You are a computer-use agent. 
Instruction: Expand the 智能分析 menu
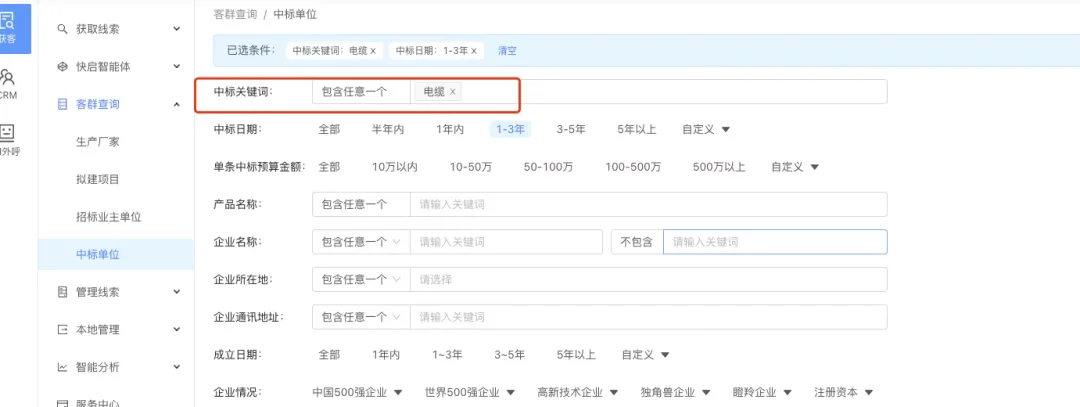176,367
